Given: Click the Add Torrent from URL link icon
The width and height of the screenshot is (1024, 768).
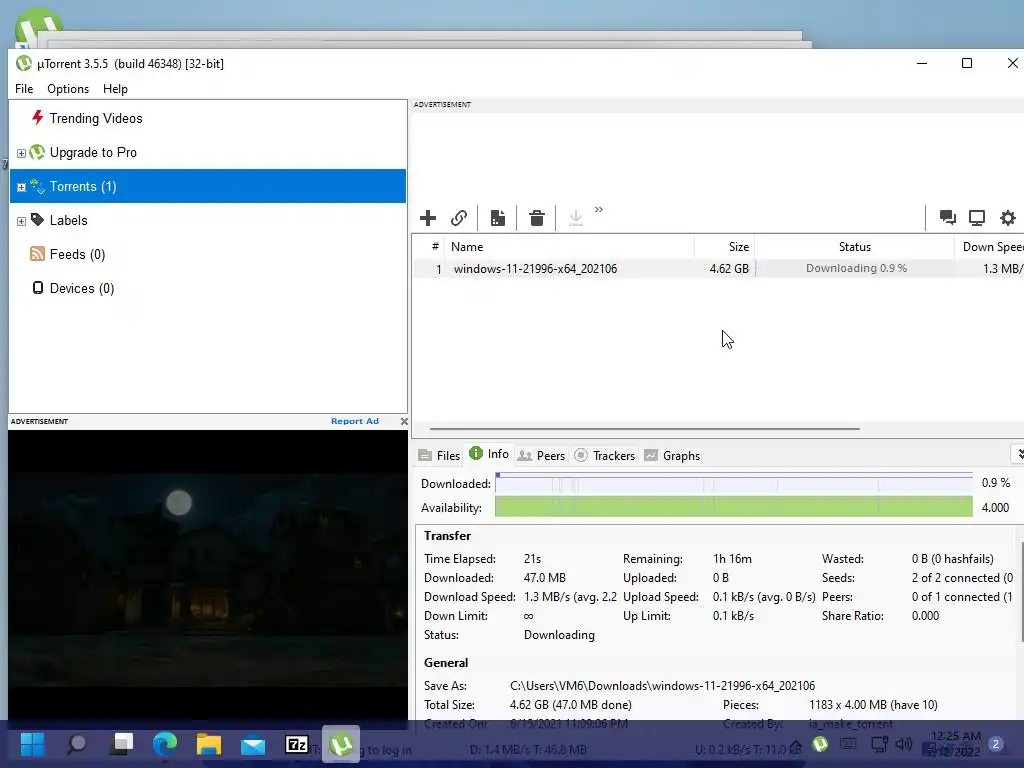Looking at the screenshot, I should [459, 218].
